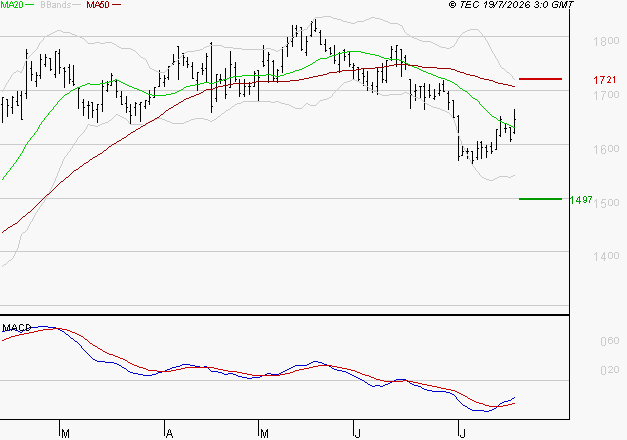This screenshot has height=440, width=627.
Task: Click the BBands legend label
Action: click(56, 5)
